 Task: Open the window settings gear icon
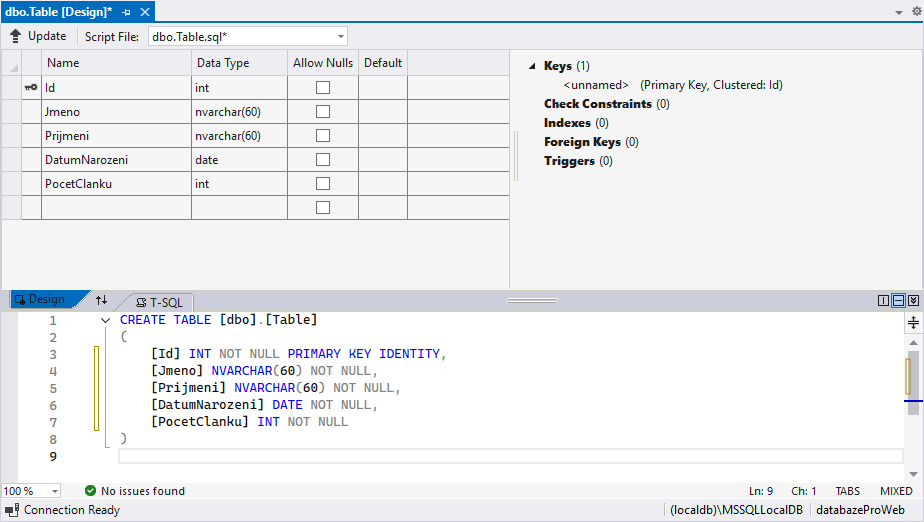pyautogui.click(x=916, y=9)
